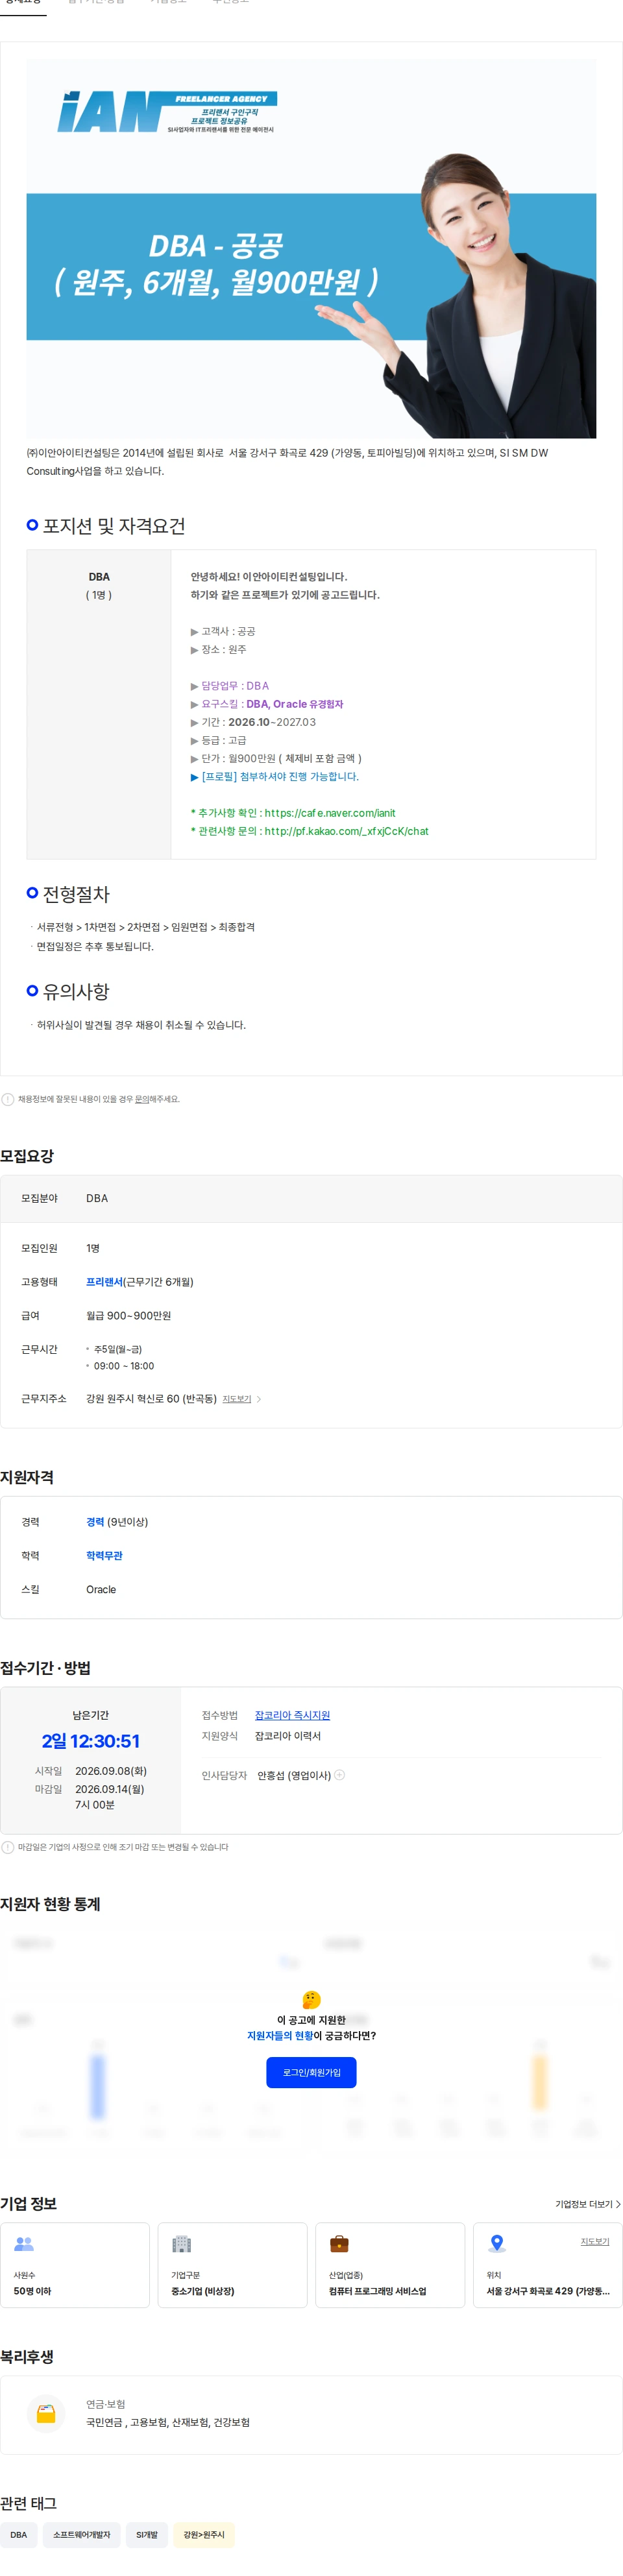Viewport: 623px width, 2576px height.
Task: Click the remaining time countdown 2일 12:30:51
Action: 91,1741
